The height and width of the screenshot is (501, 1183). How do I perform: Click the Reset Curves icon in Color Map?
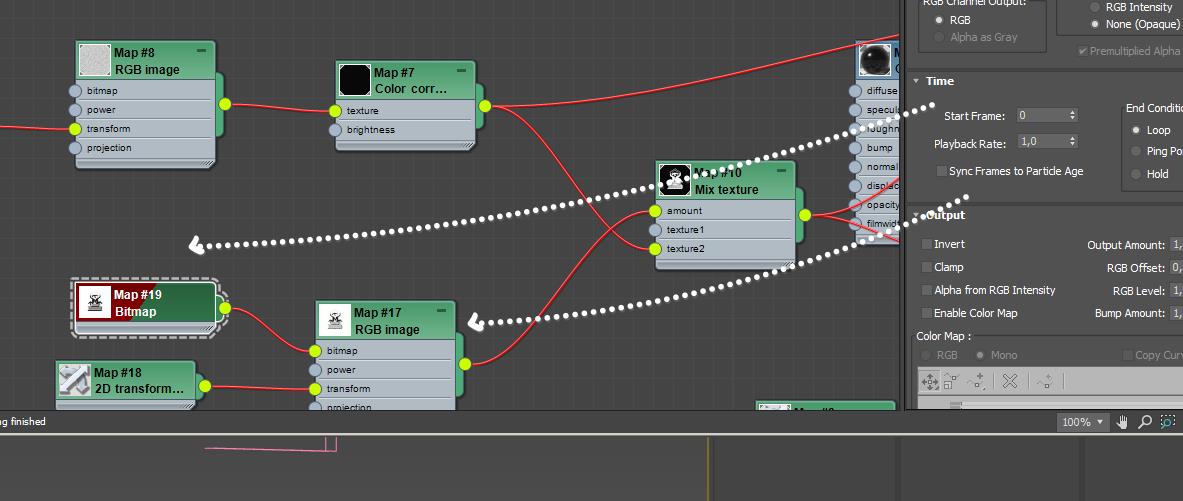click(1045, 383)
